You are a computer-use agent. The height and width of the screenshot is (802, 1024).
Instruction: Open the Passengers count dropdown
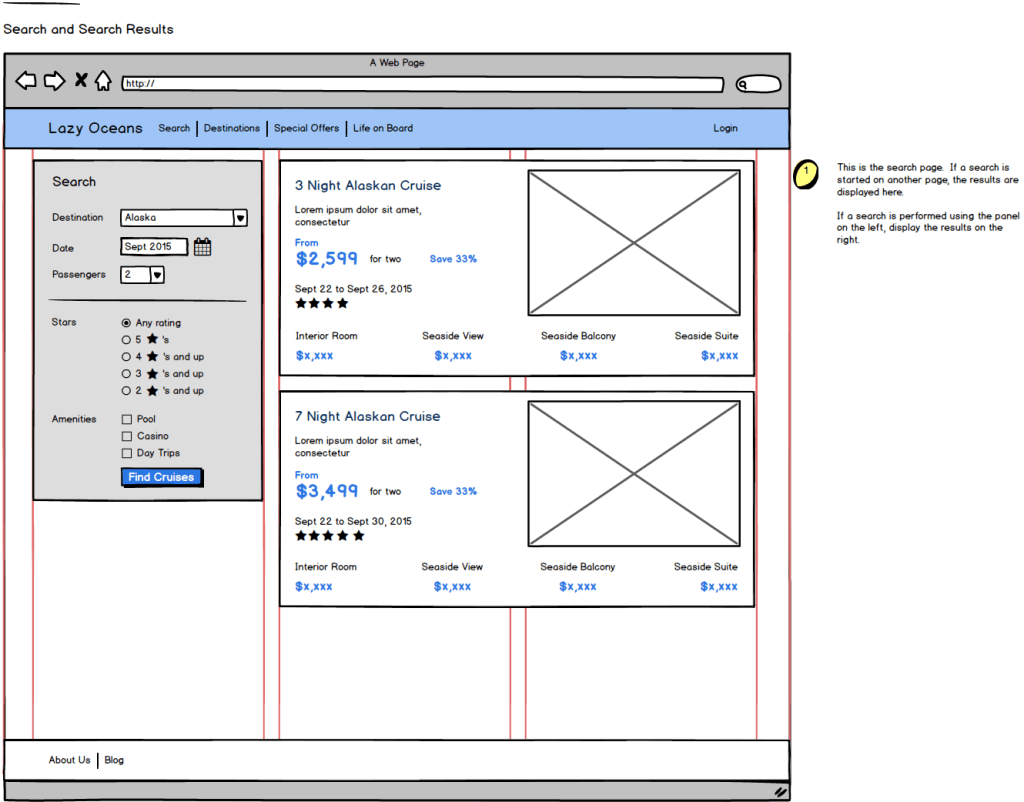tap(157, 275)
